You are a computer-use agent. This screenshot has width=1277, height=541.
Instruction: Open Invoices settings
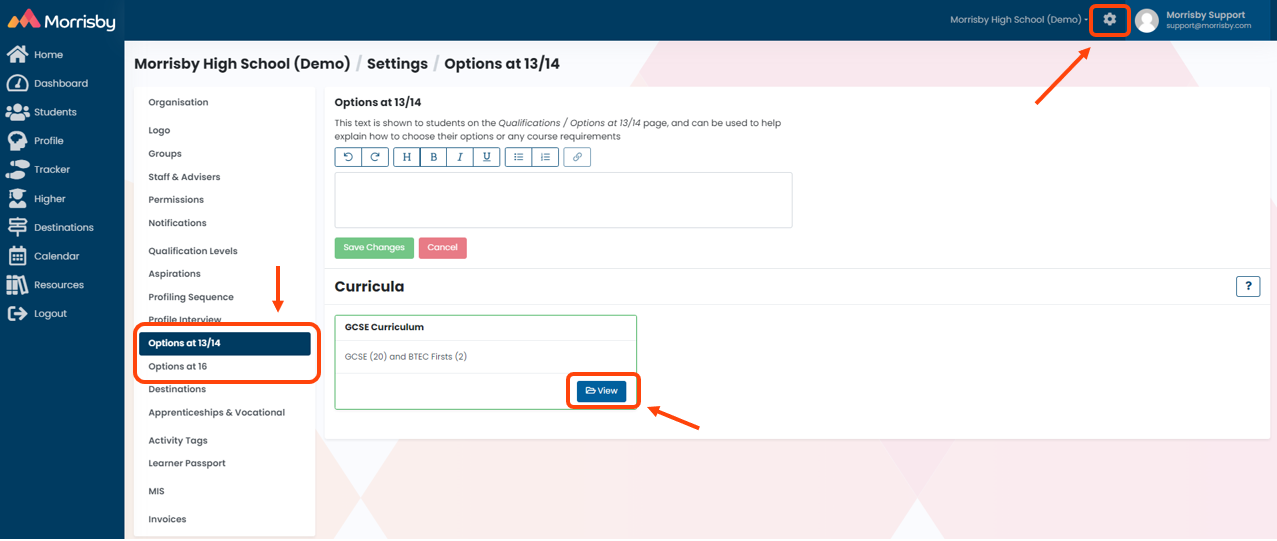[x=167, y=519]
